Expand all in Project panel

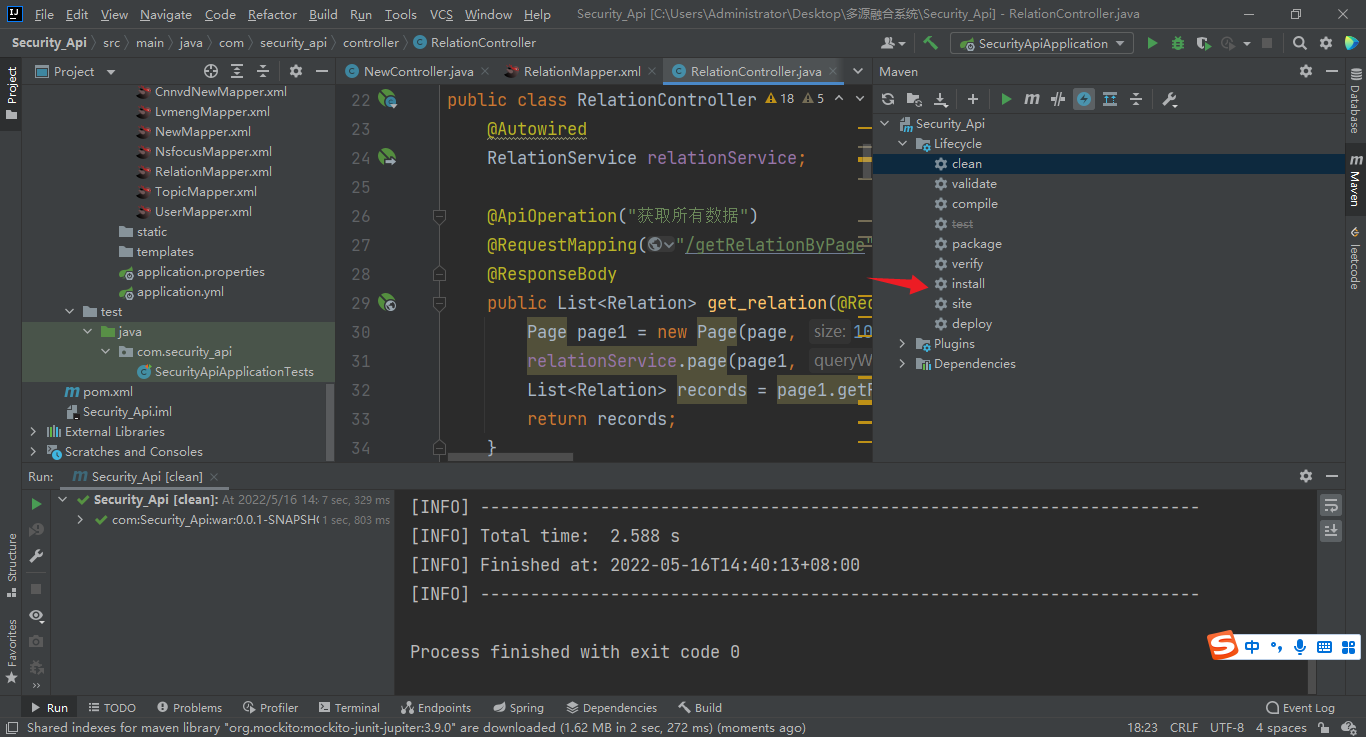236,71
